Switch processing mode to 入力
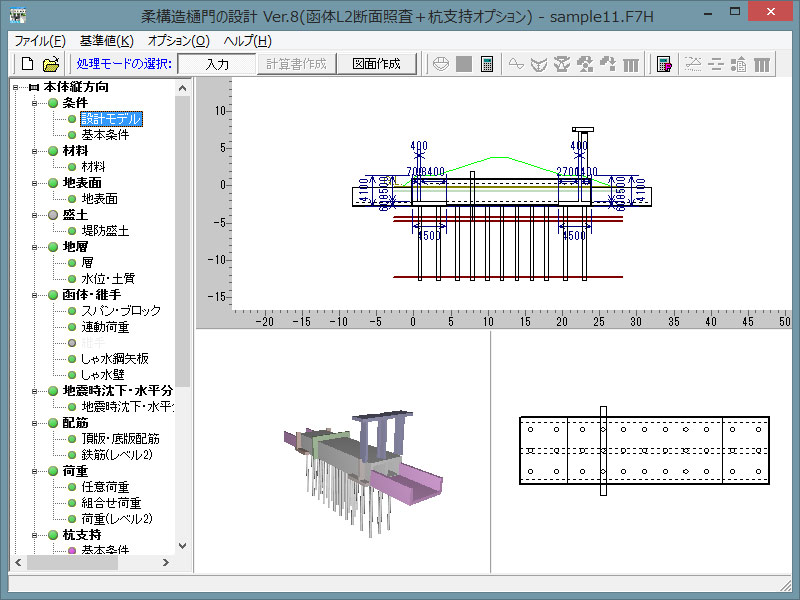The height and width of the screenshot is (600, 800). [216, 64]
